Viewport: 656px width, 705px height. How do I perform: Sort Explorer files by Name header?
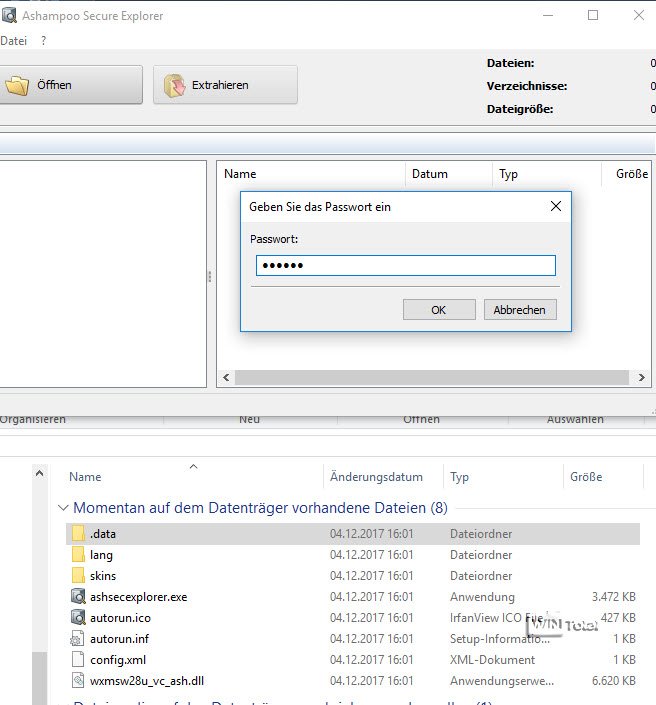(x=85, y=477)
